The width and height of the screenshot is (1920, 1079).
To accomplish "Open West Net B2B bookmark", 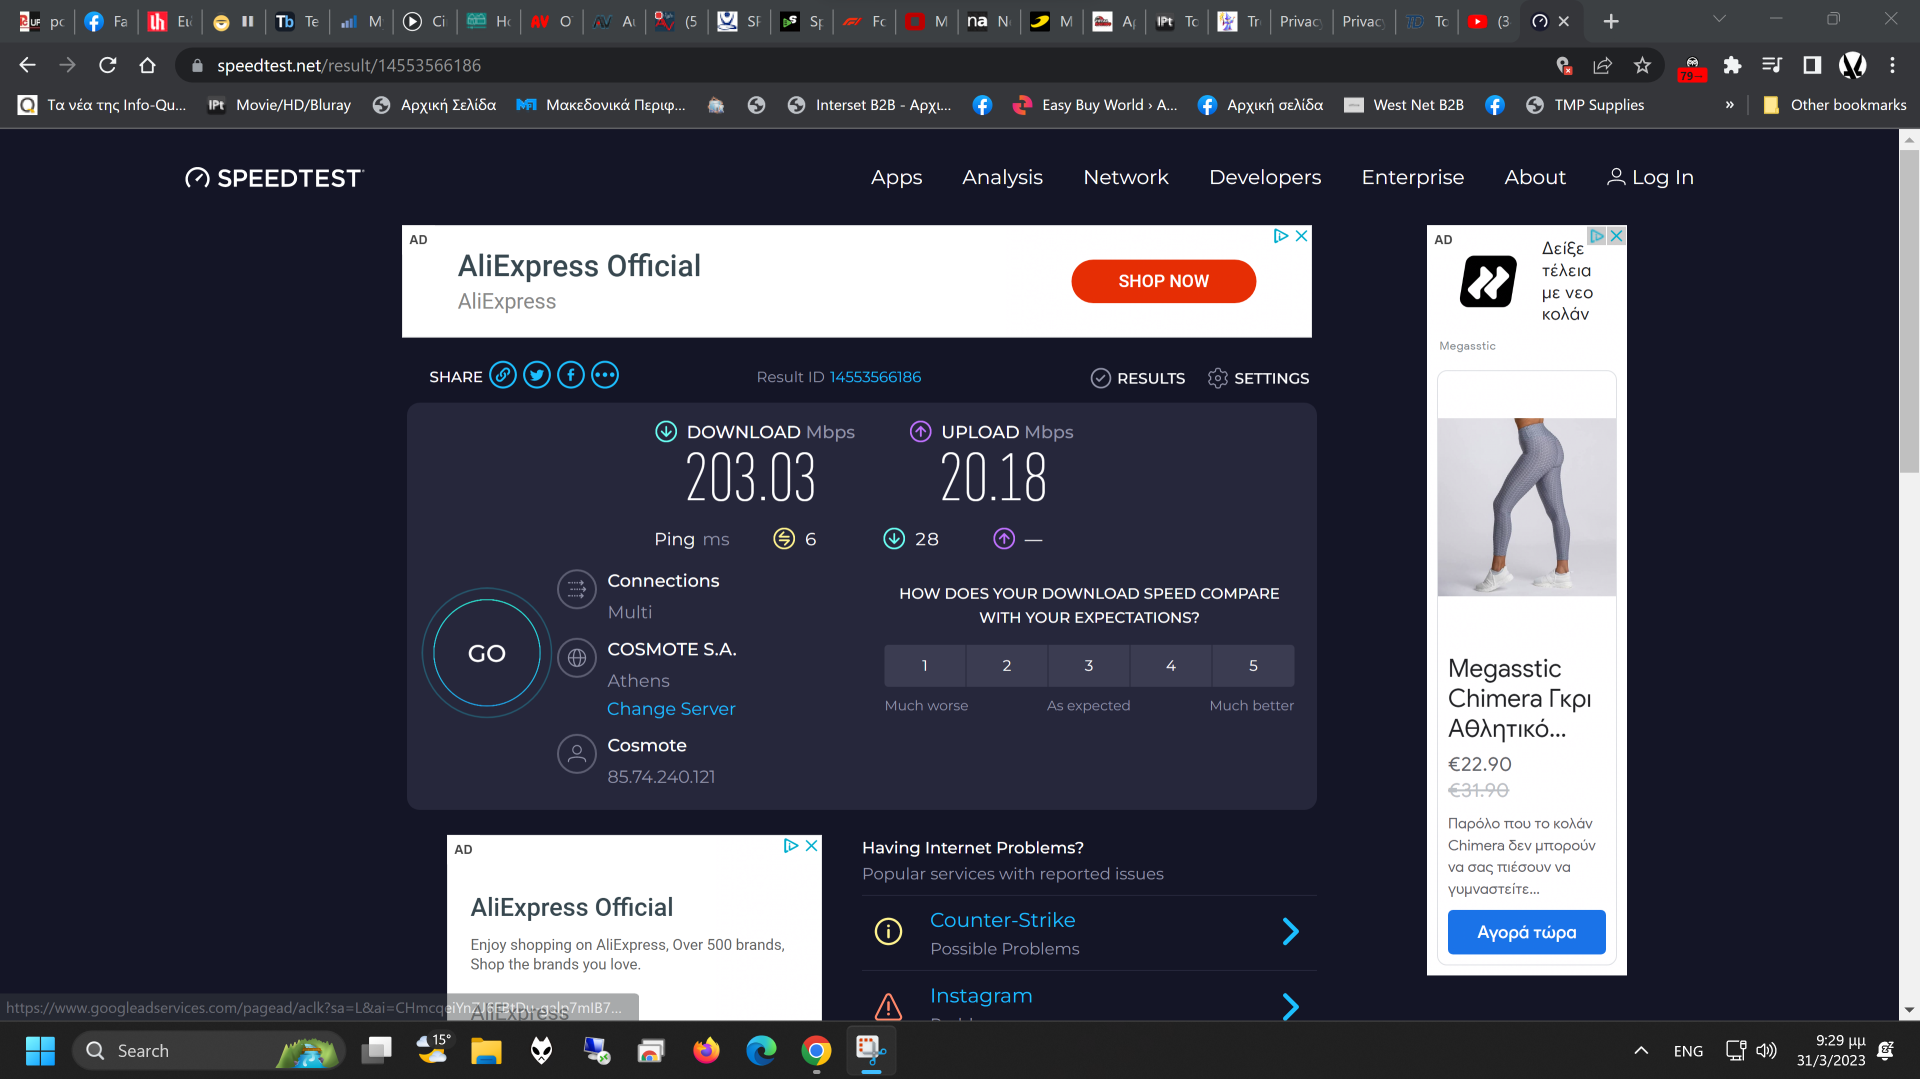I will tap(1404, 105).
